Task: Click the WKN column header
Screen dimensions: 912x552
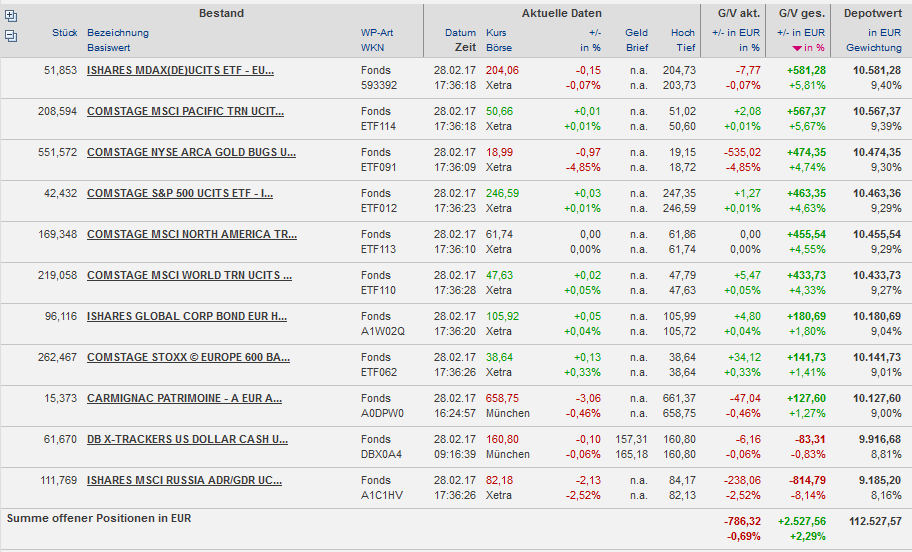Action: click(x=372, y=48)
